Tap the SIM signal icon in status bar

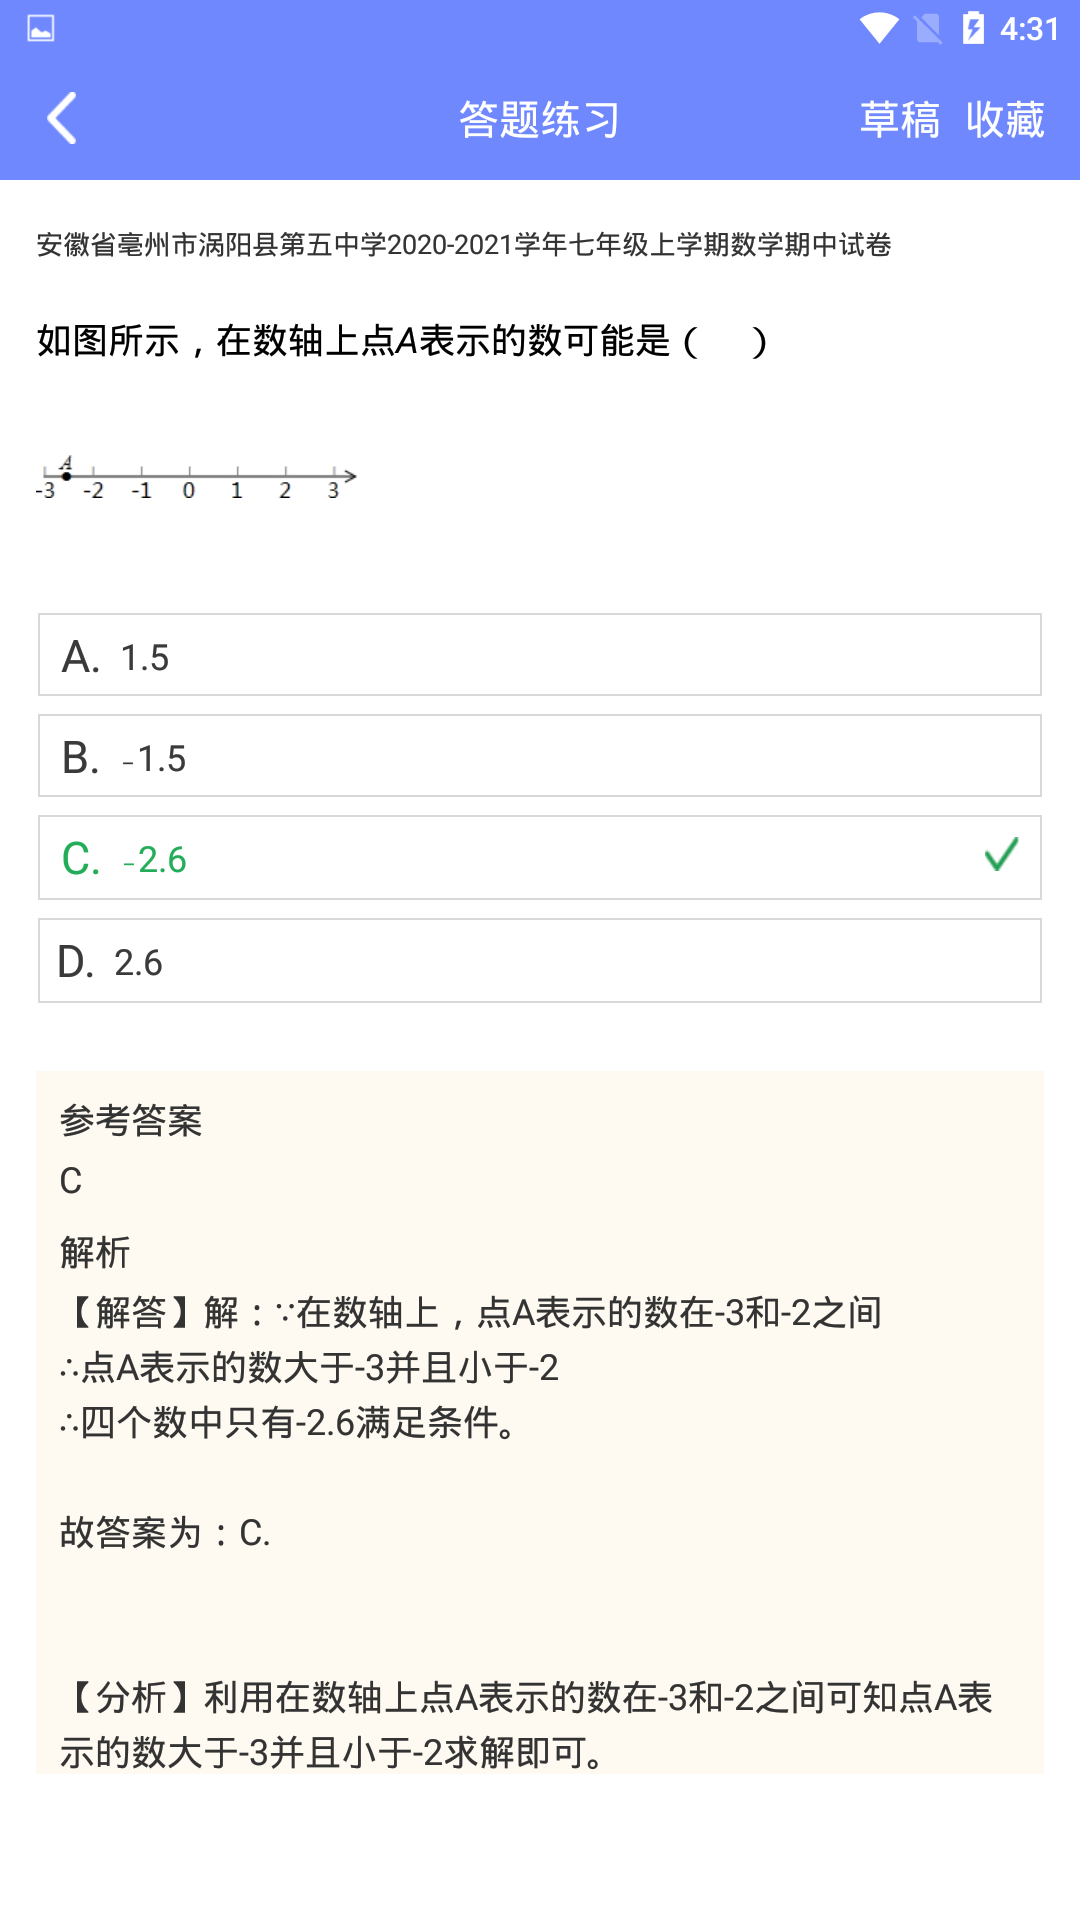pyautogui.click(x=928, y=29)
